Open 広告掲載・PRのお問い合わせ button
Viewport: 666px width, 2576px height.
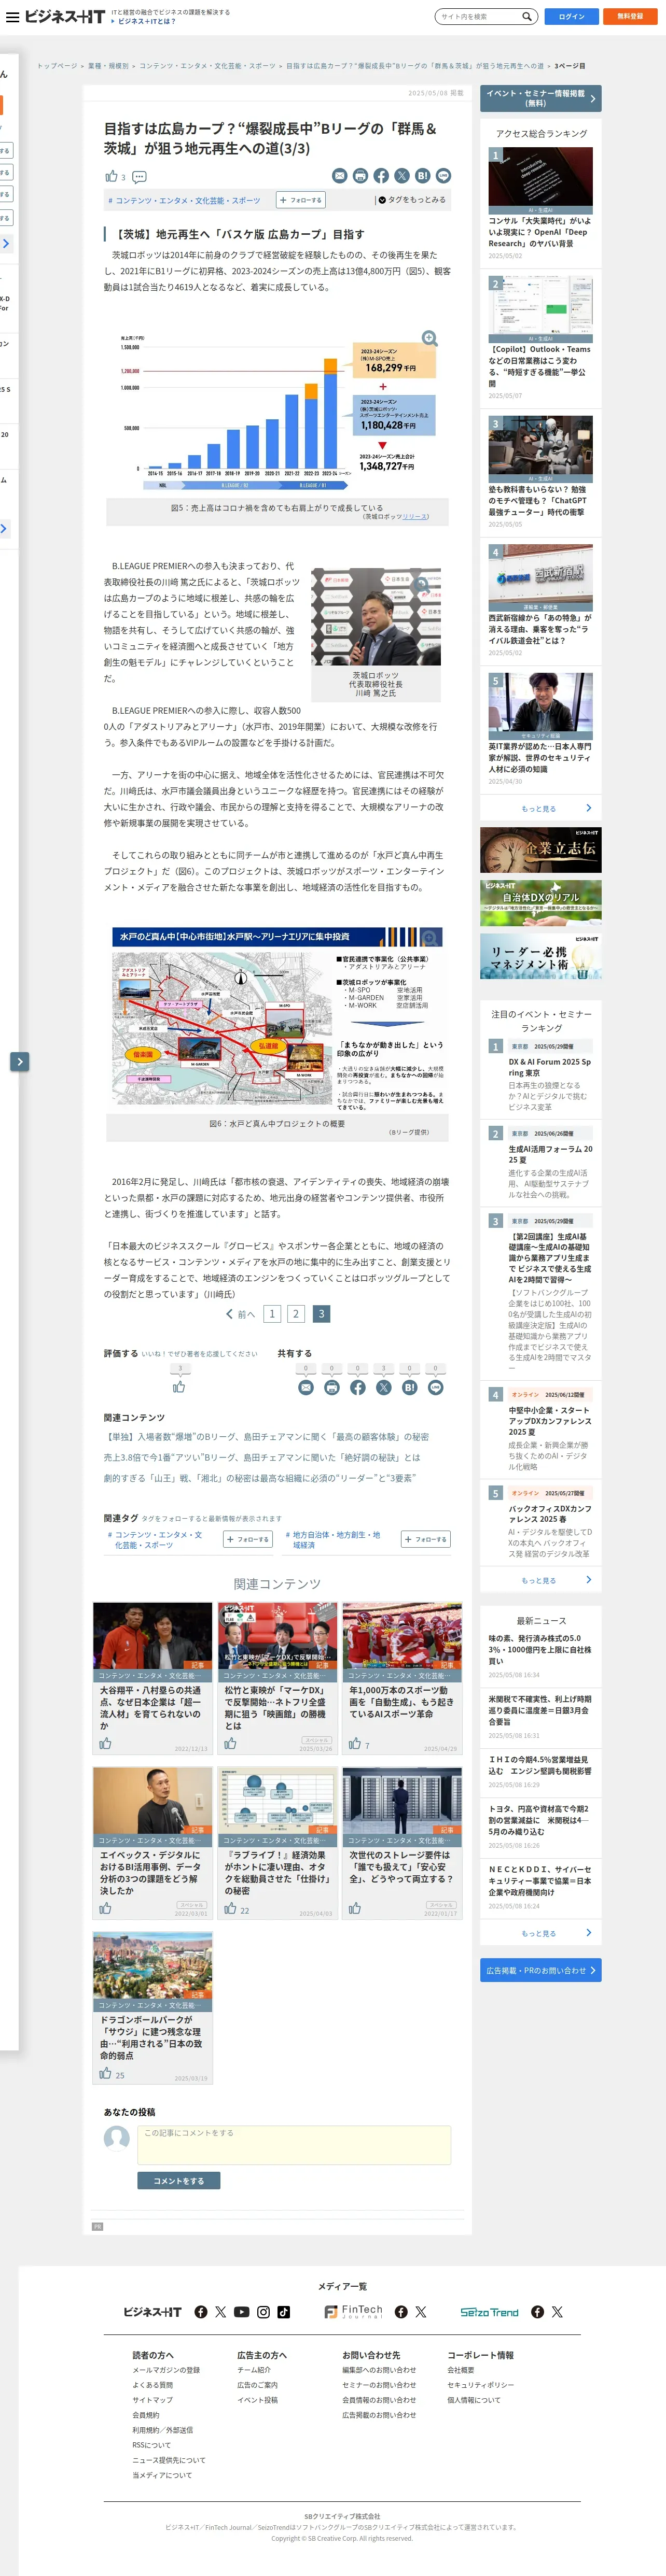(541, 1970)
